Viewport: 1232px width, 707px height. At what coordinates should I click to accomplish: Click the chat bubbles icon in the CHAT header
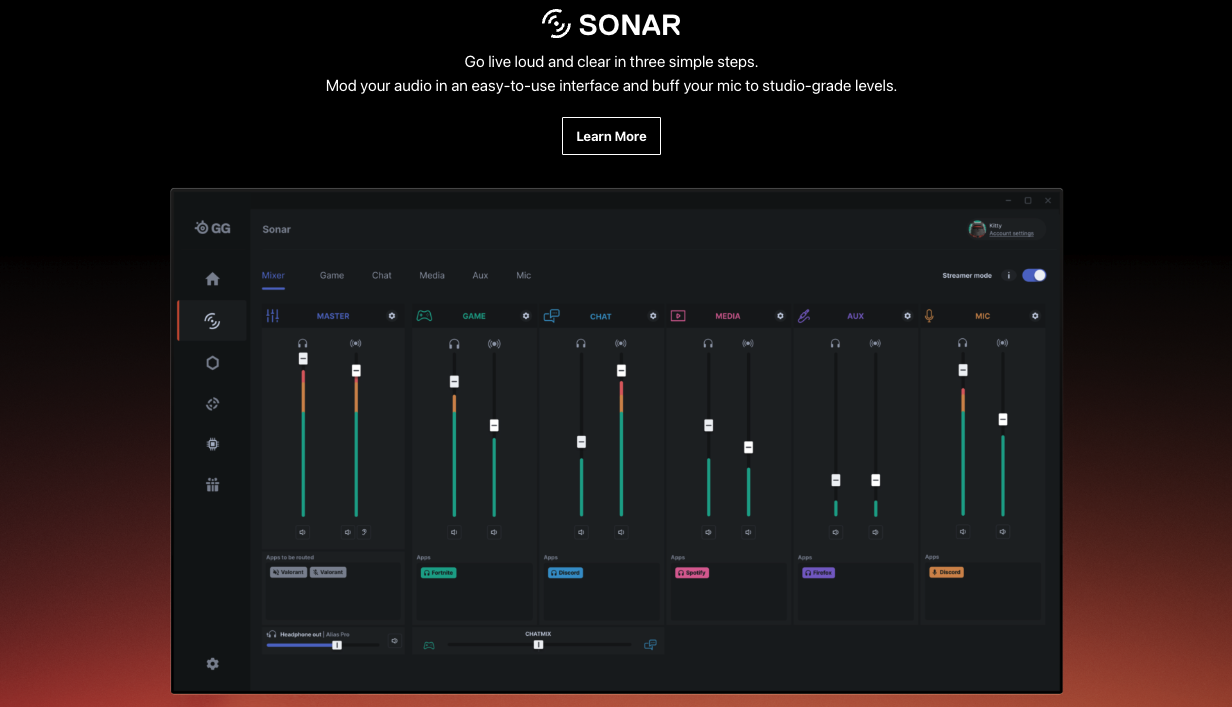pos(552,316)
